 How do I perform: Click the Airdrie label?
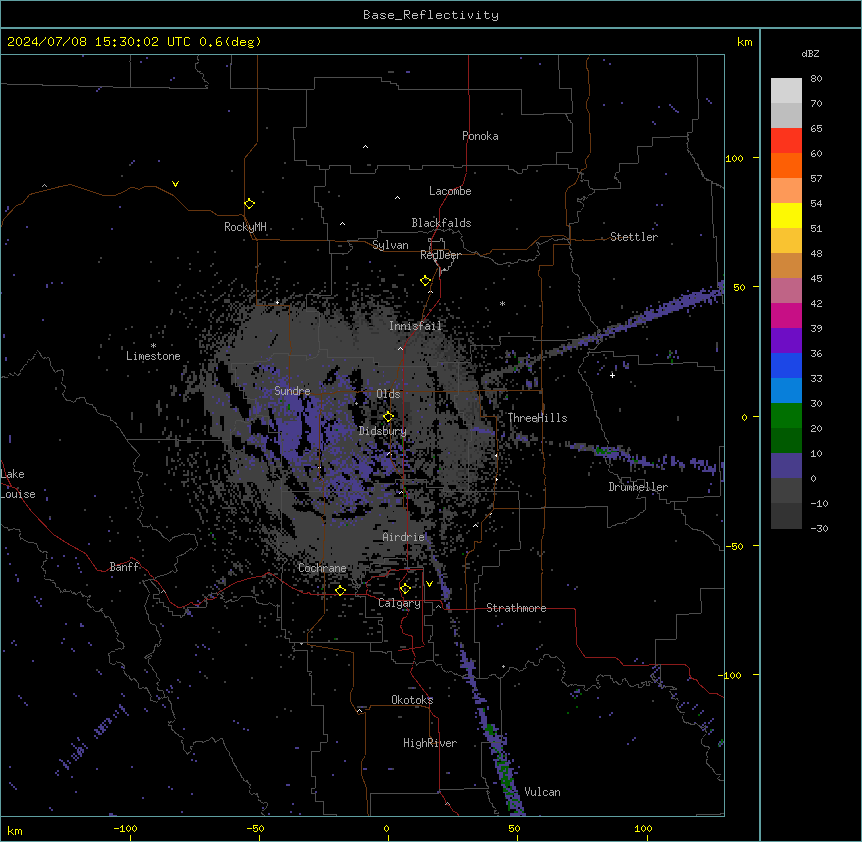pyautogui.click(x=404, y=537)
